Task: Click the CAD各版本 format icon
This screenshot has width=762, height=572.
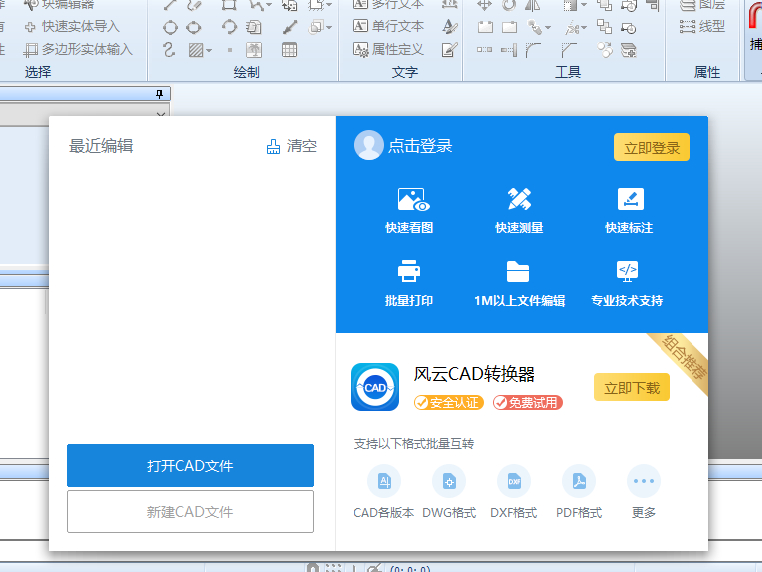Action: (384, 481)
